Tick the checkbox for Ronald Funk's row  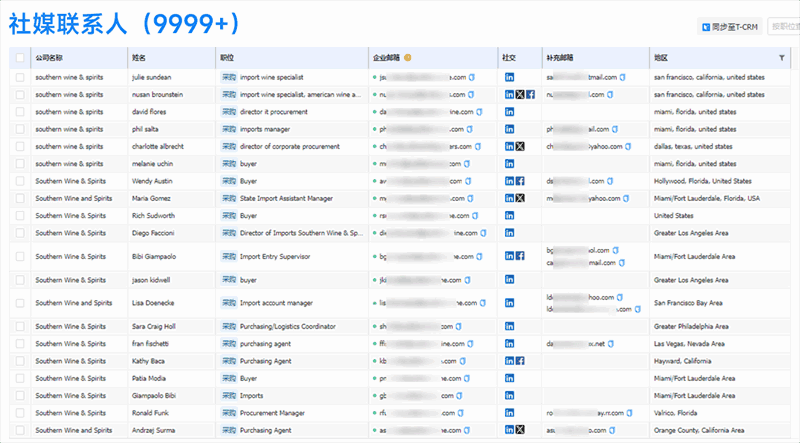(x=20, y=412)
